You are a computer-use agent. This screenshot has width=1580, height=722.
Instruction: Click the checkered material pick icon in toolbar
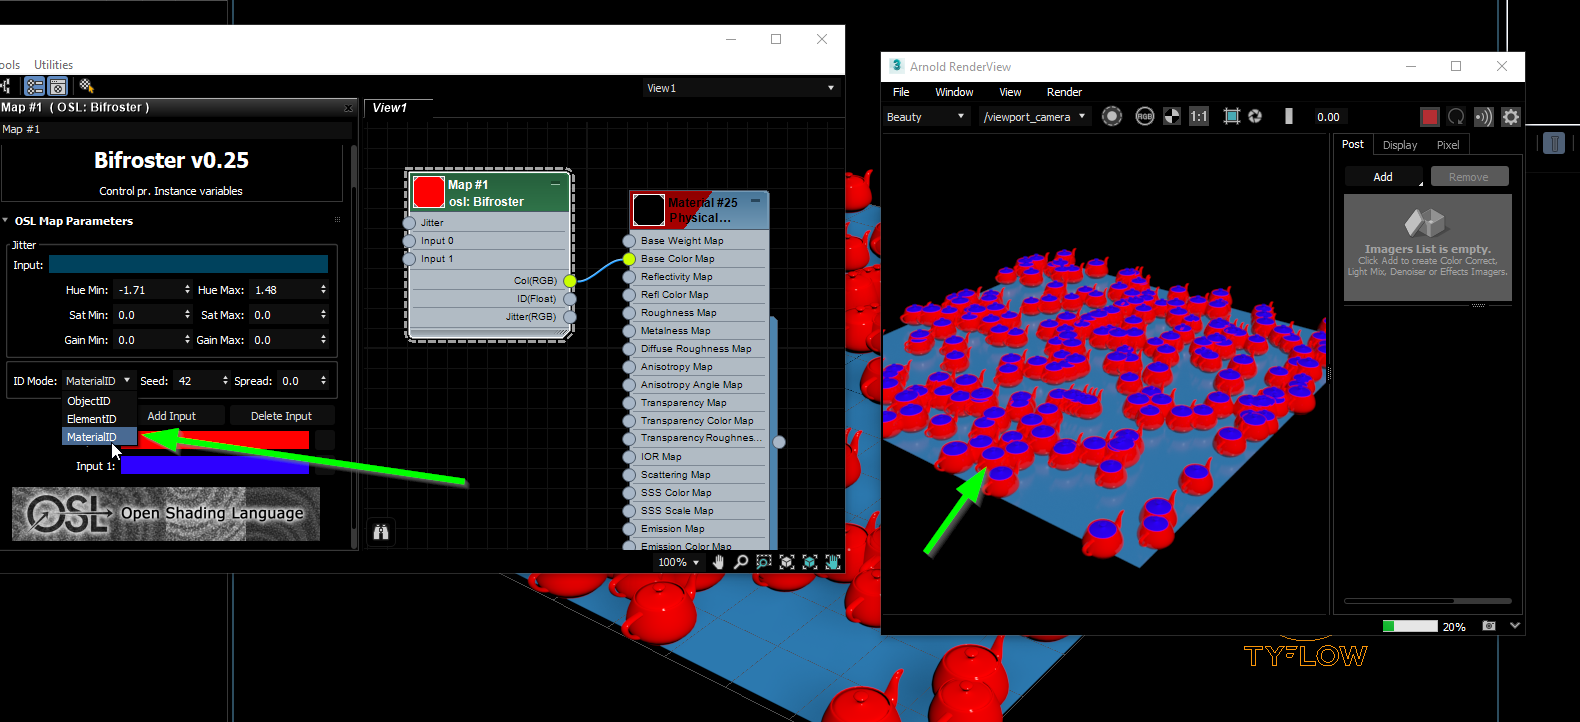(x=86, y=86)
